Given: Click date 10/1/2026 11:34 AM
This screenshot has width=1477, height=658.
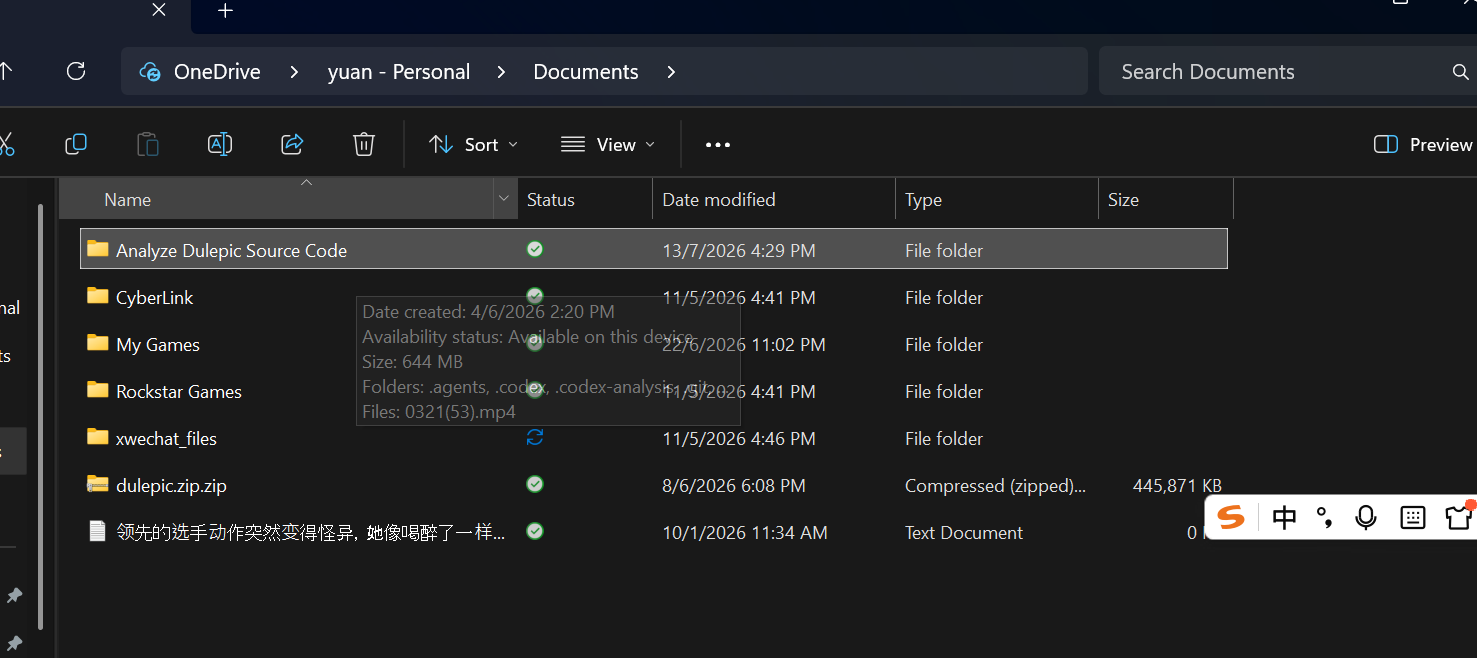Looking at the screenshot, I should [x=745, y=532].
